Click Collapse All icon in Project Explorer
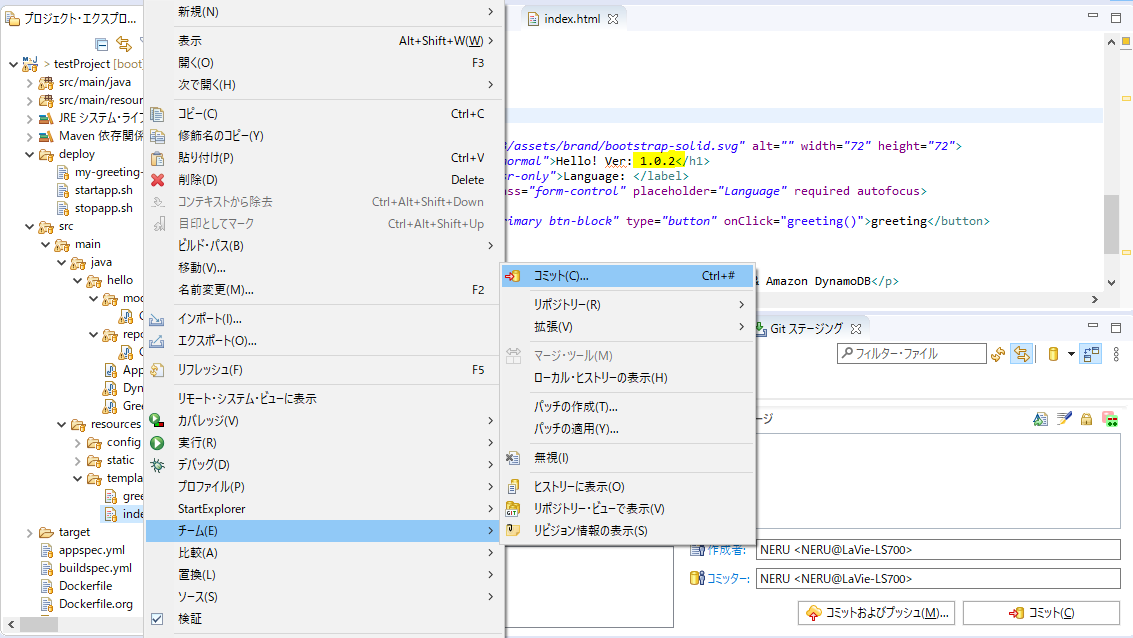1133x638 pixels. pyautogui.click(x=101, y=43)
